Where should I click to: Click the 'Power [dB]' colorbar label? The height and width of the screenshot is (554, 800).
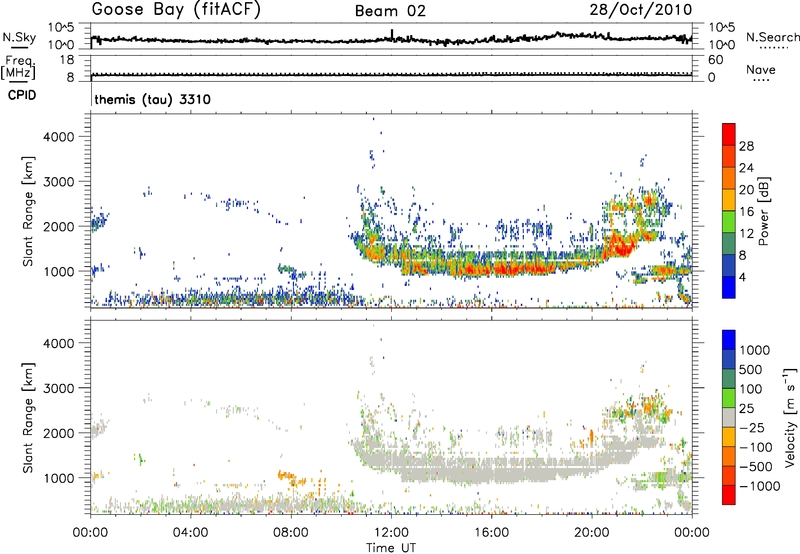[763, 211]
